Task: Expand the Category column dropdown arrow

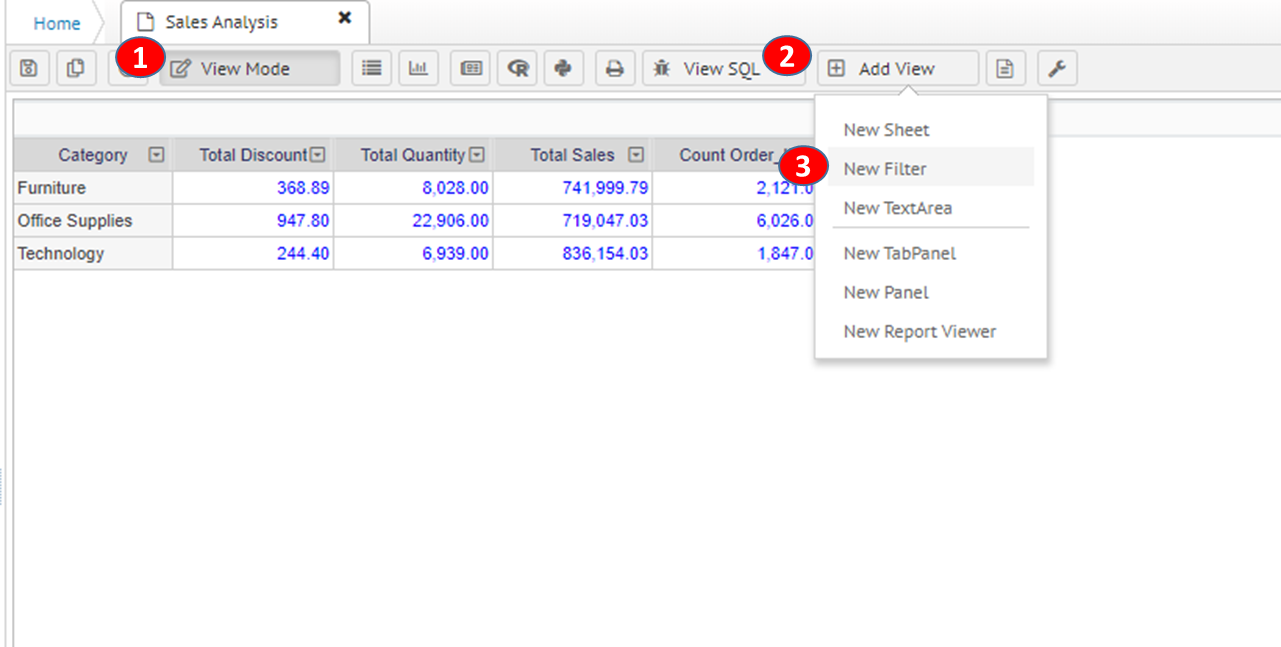Action: [x=156, y=155]
